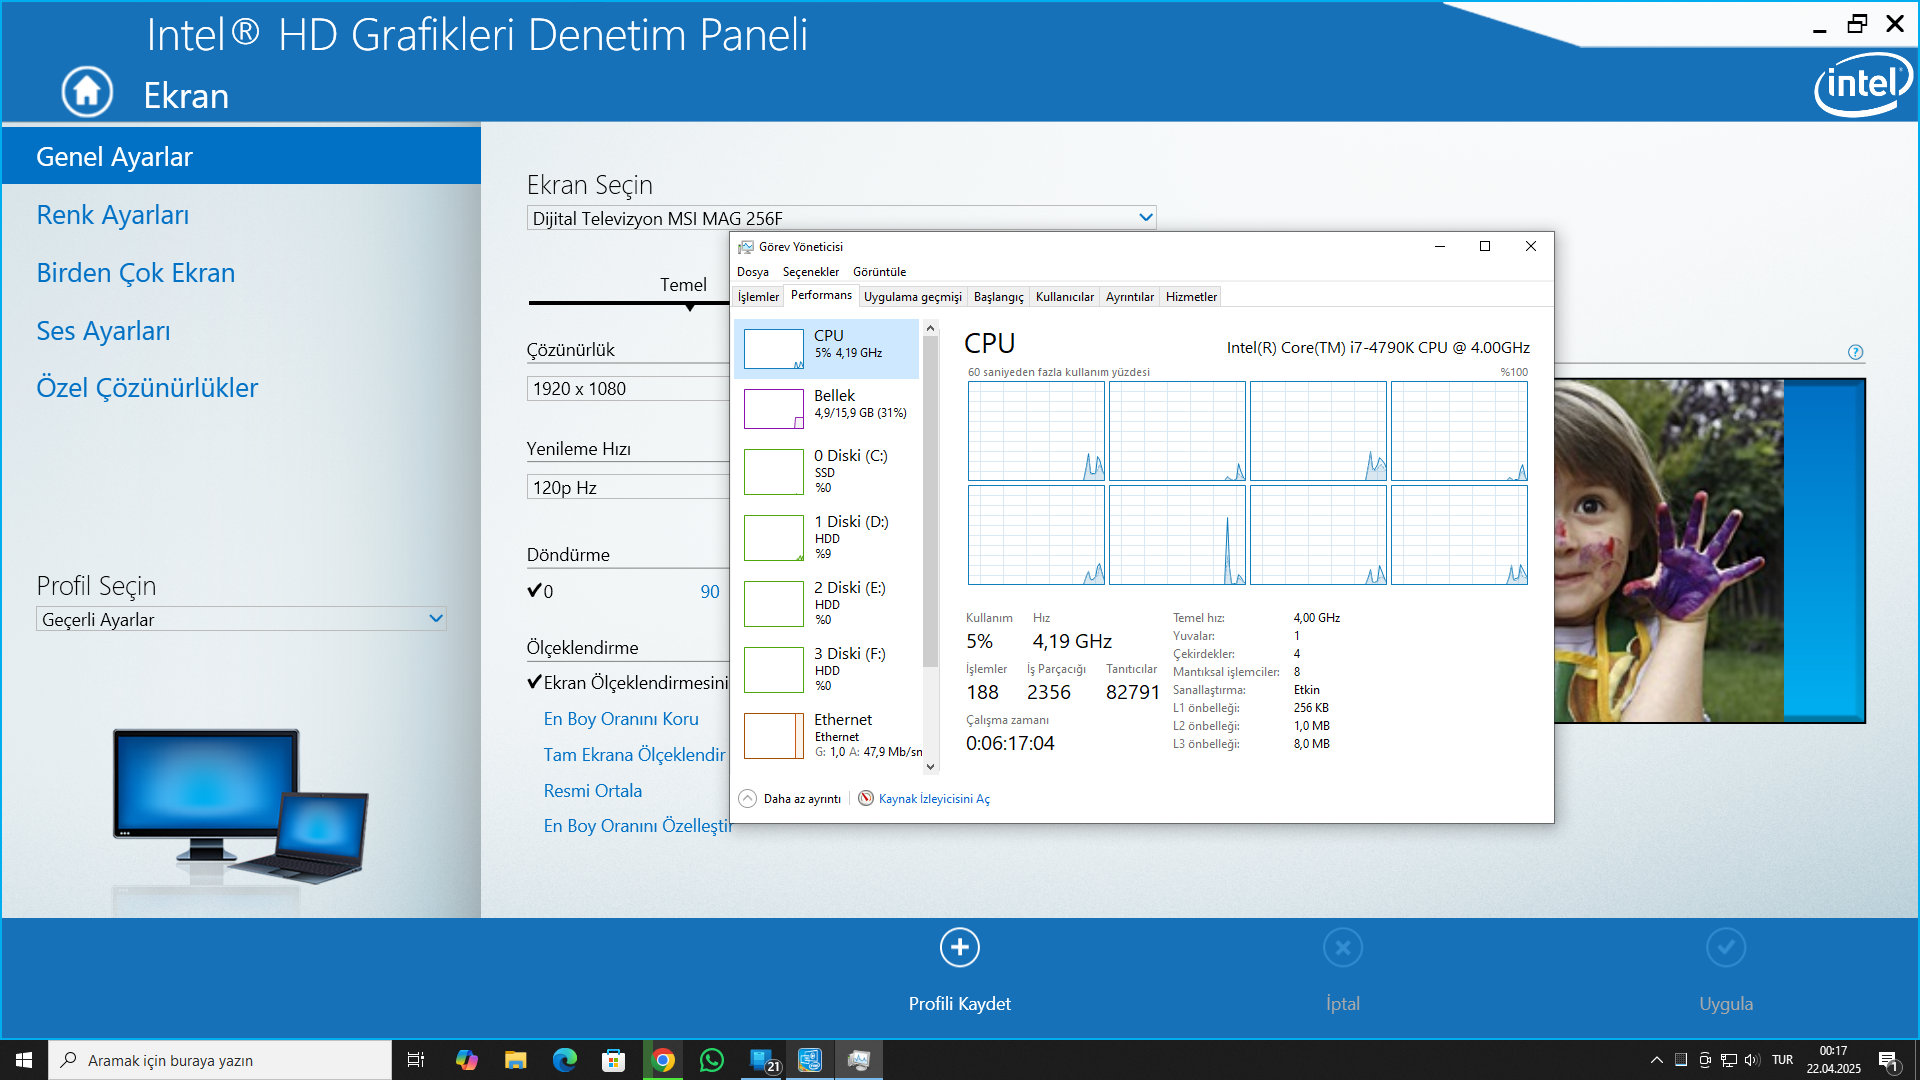Switch to Google Chrome in taskbar

pyautogui.click(x=662, y=1060)
